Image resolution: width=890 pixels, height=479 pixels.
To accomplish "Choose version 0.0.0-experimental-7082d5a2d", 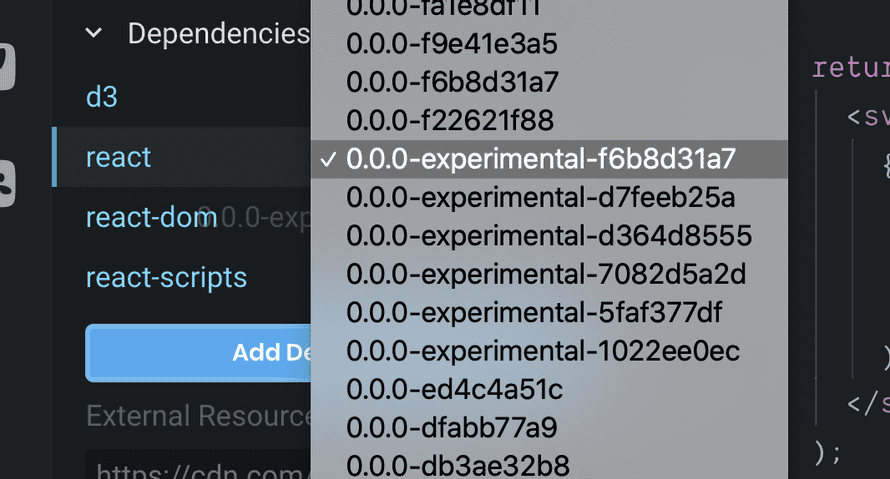I will (546, 274).
